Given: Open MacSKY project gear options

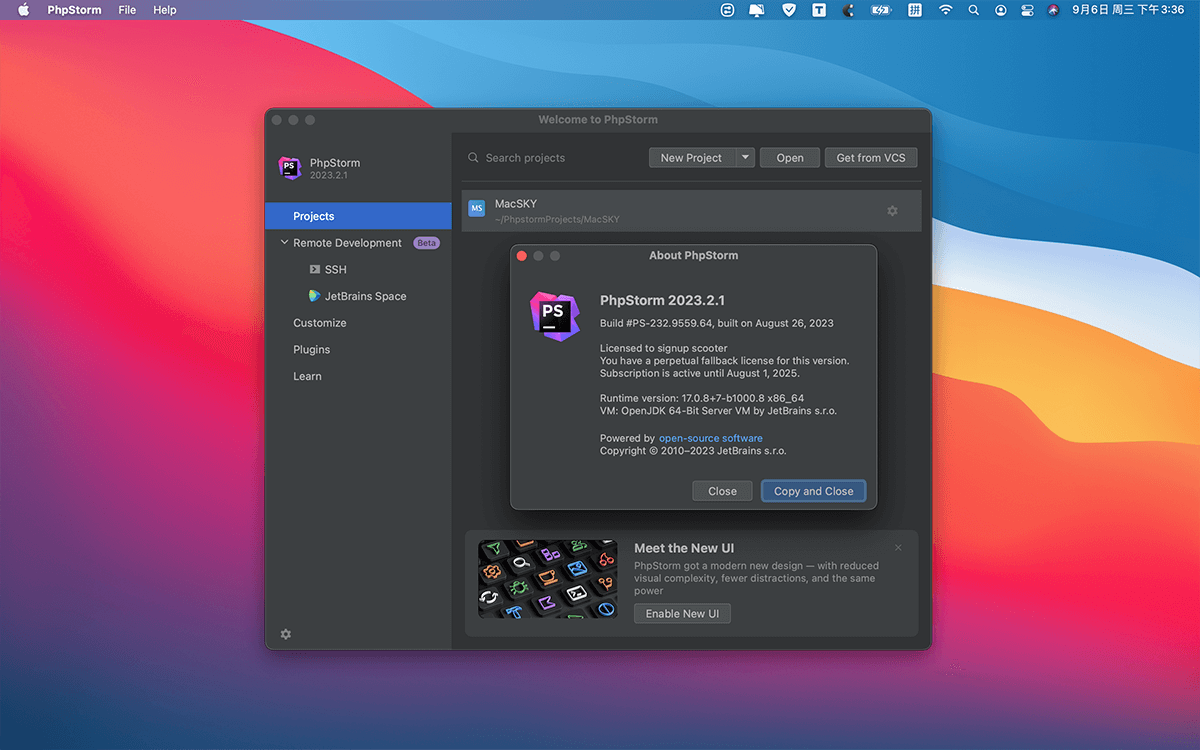Looking at the screenshot, I should [892, 211].
